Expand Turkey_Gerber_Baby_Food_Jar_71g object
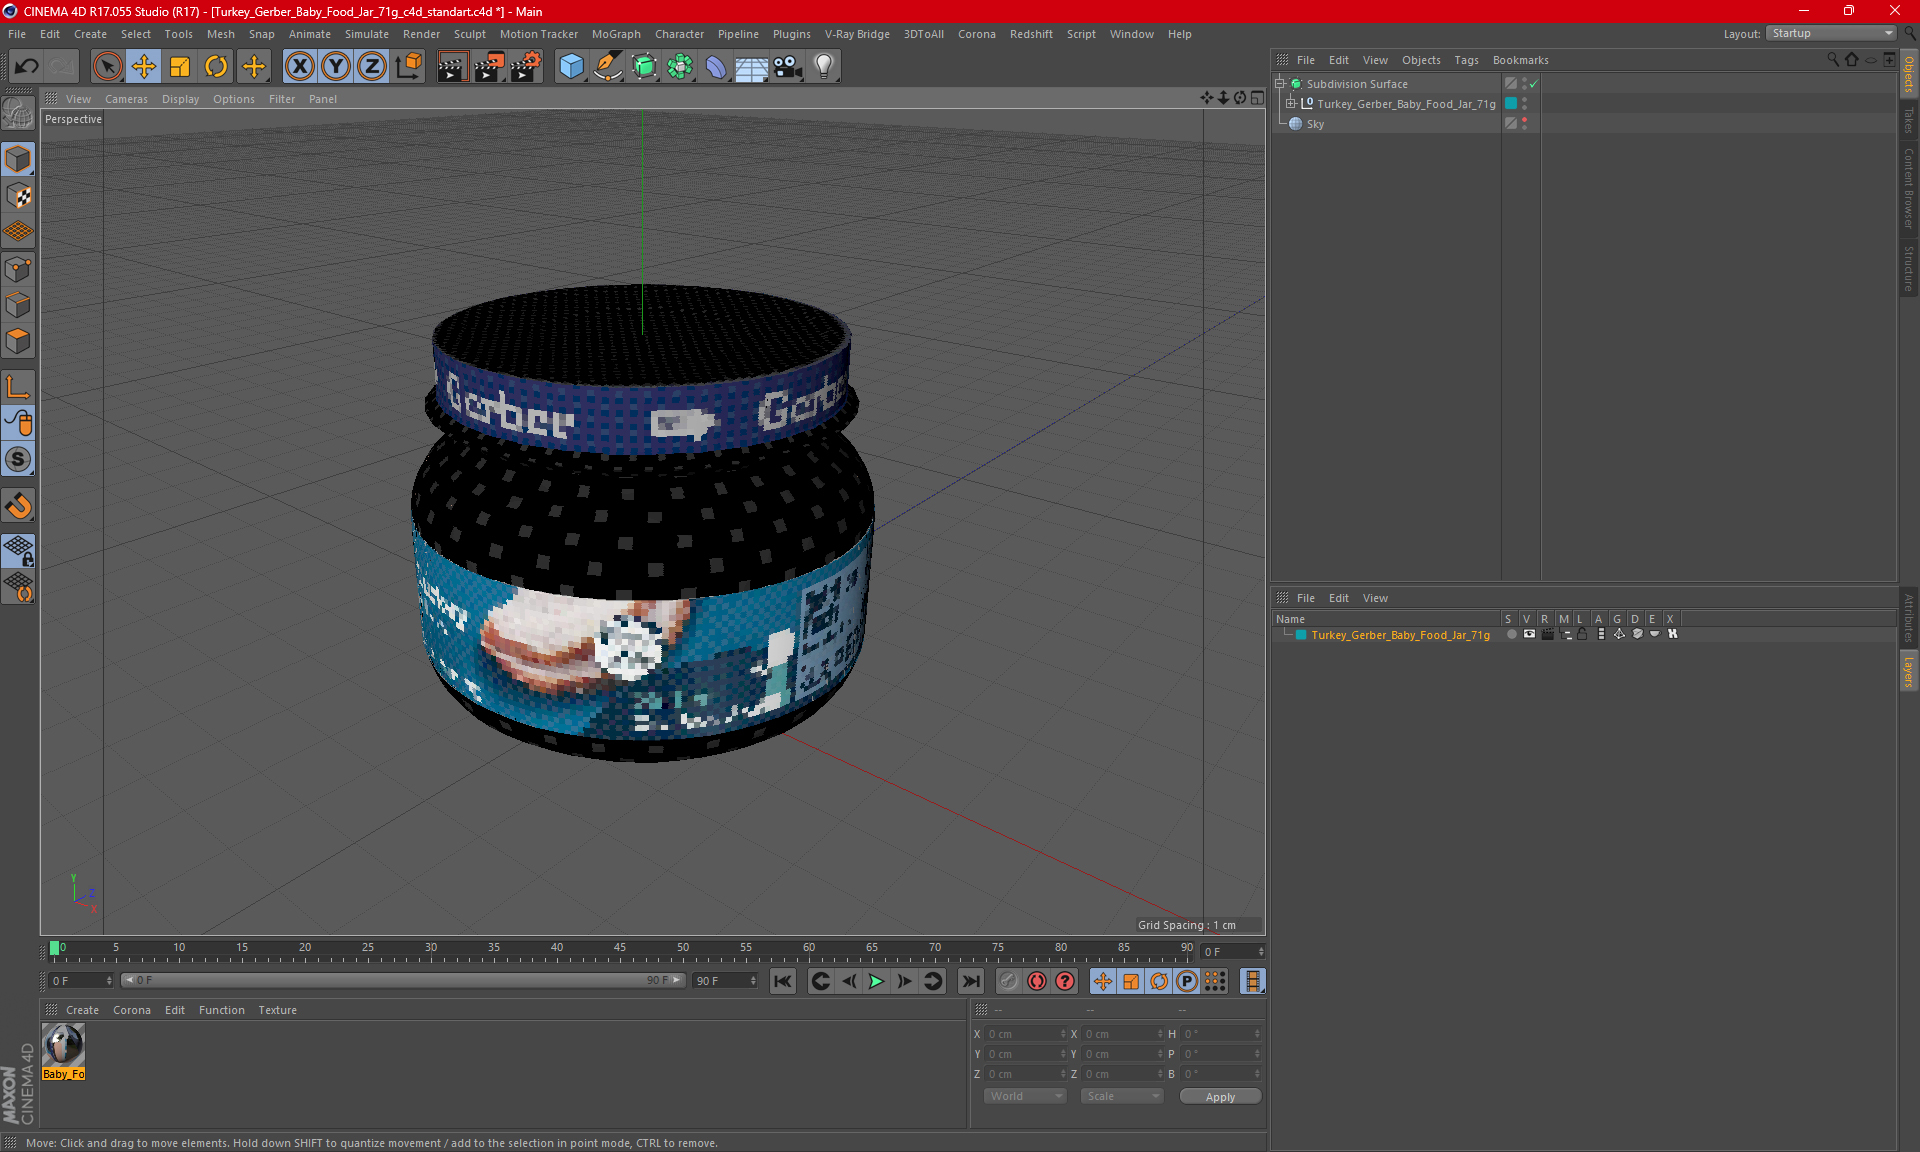 pyautogui.click(x=1290, y=104)
